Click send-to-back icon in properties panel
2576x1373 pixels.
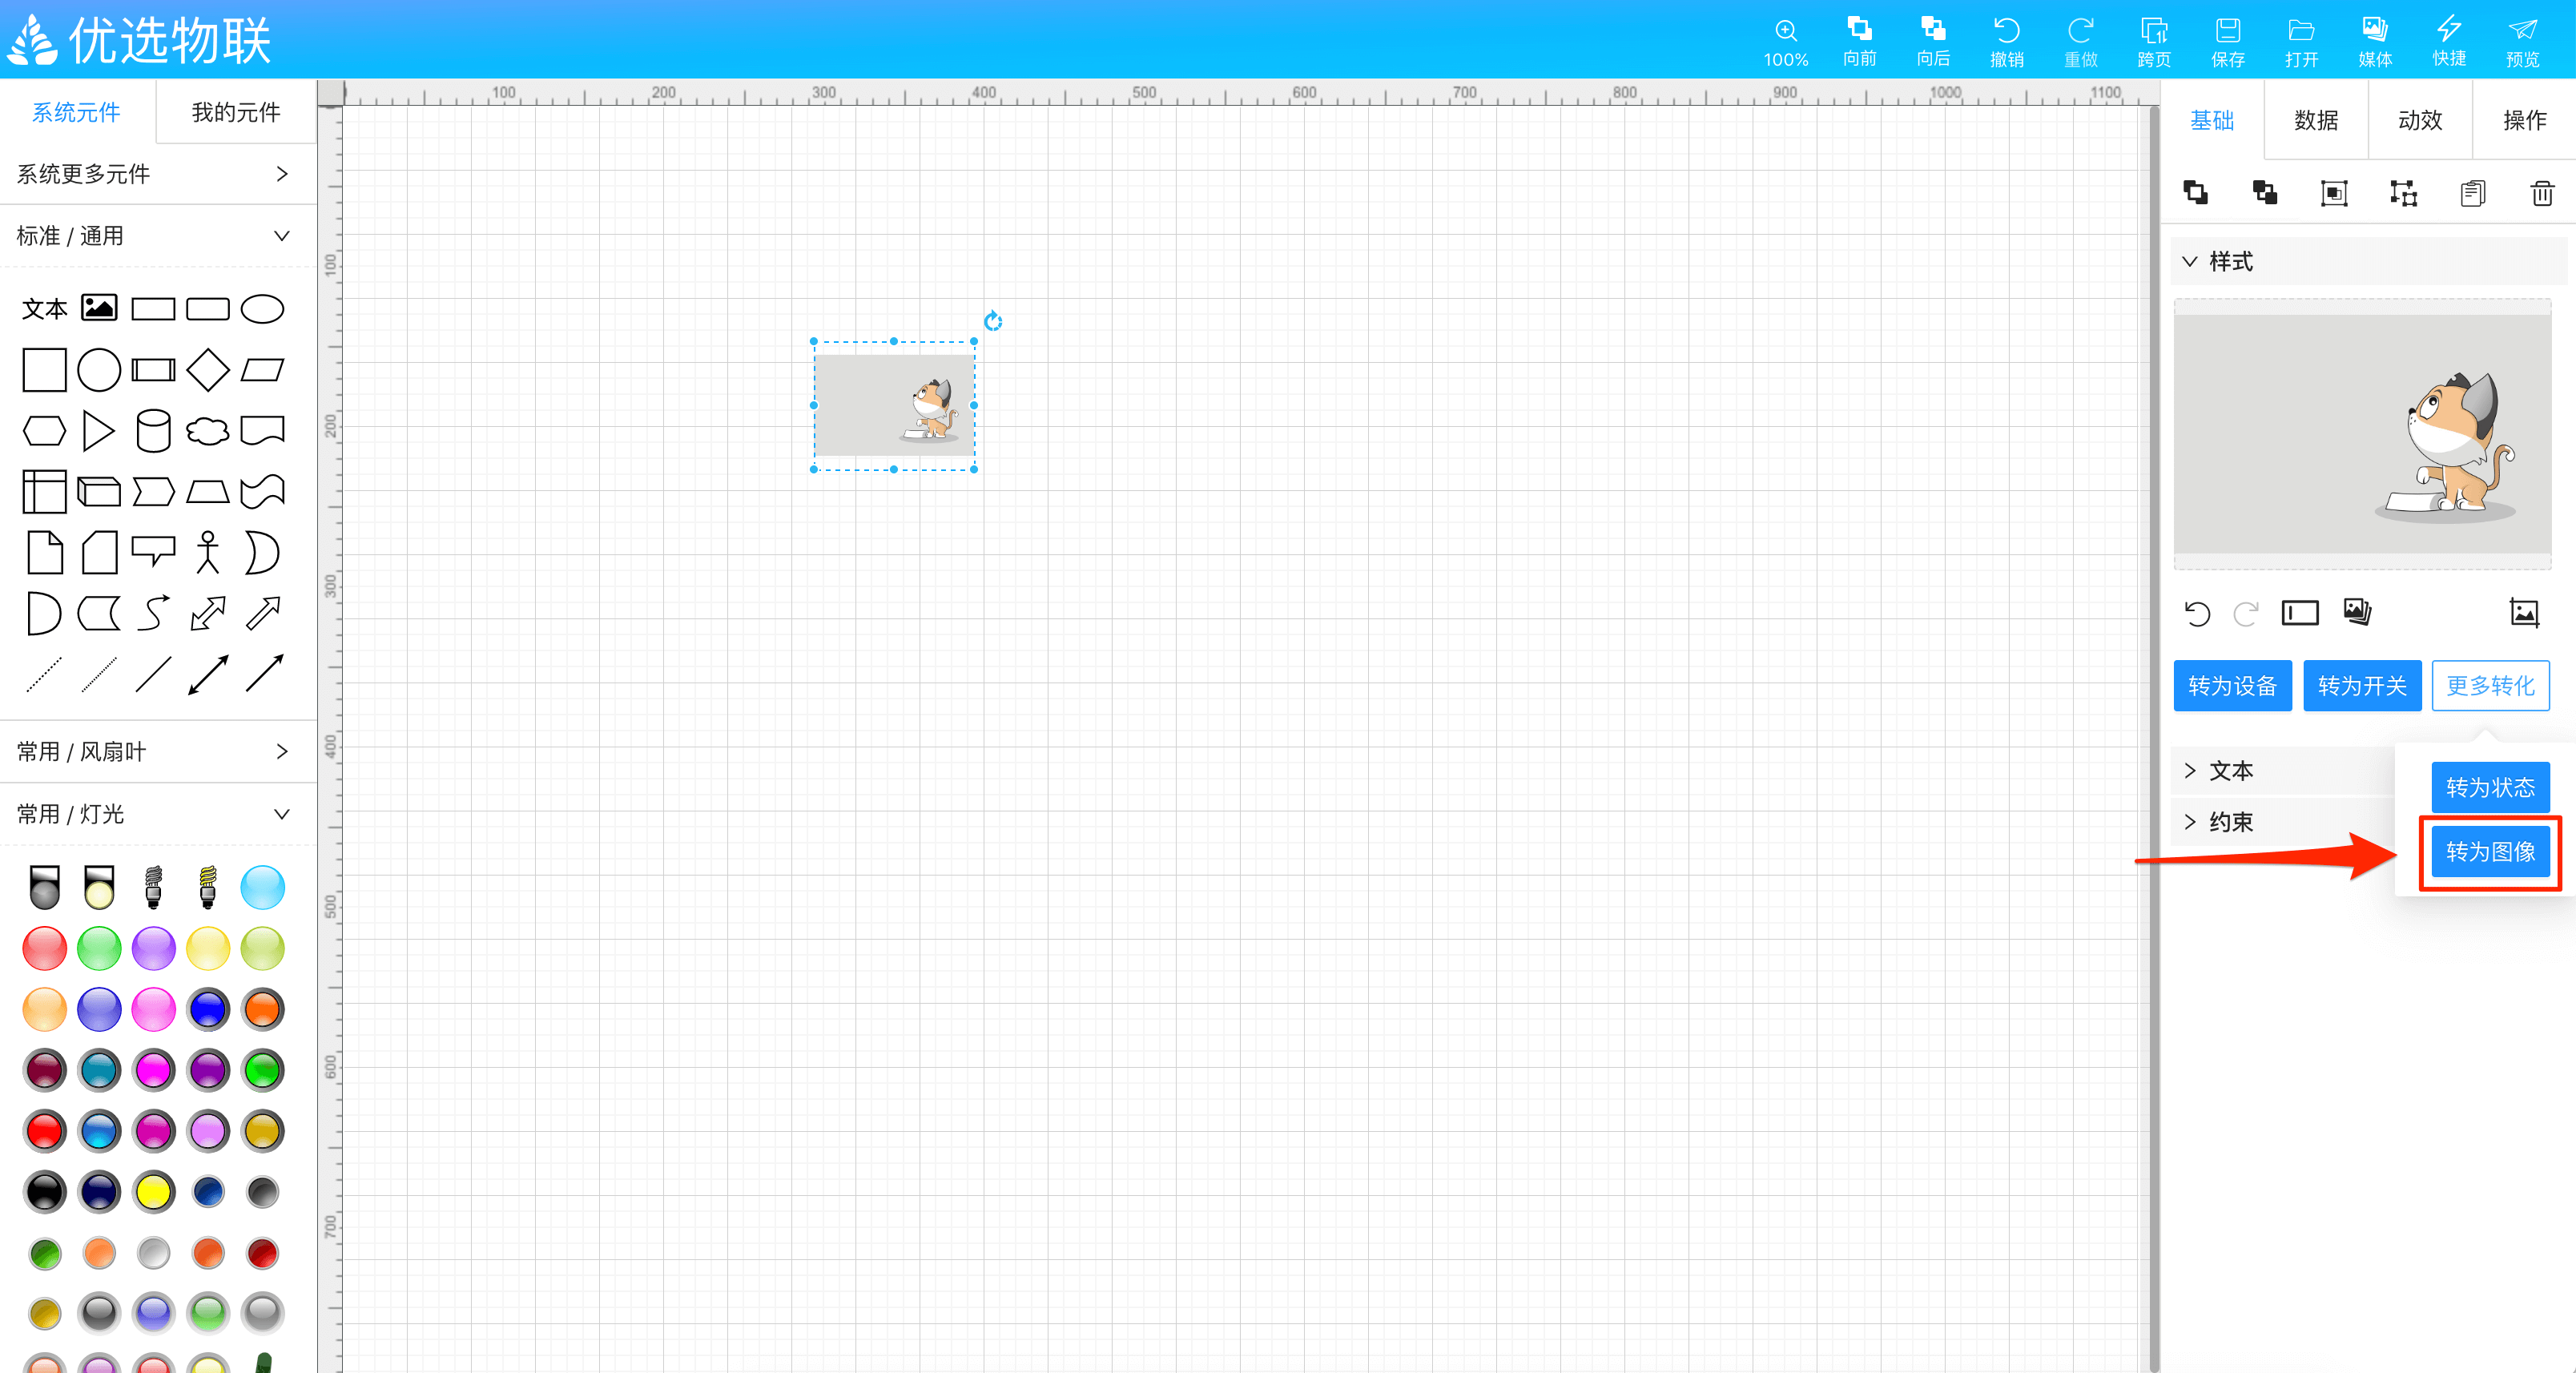2265,193
